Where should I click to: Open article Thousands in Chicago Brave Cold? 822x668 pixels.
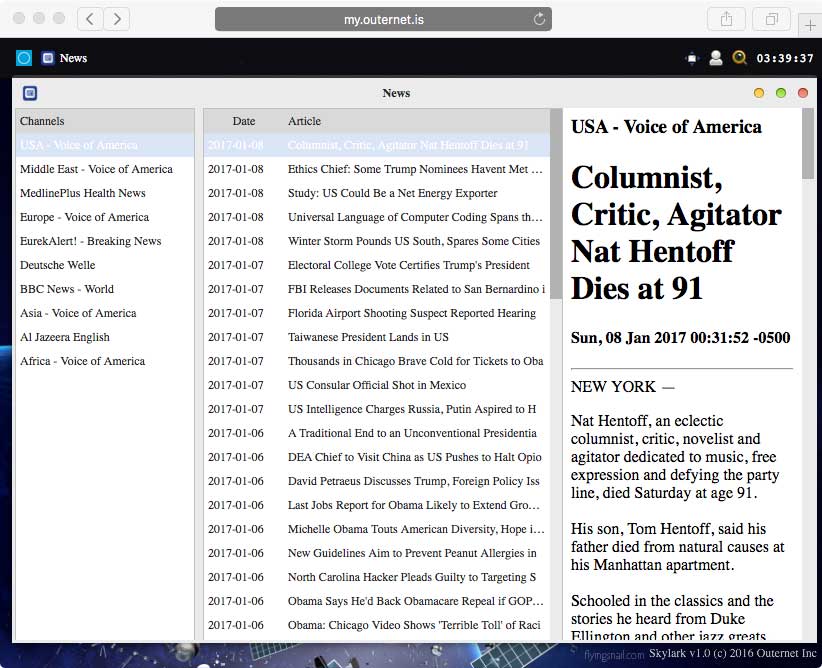[x=376, y=361]
